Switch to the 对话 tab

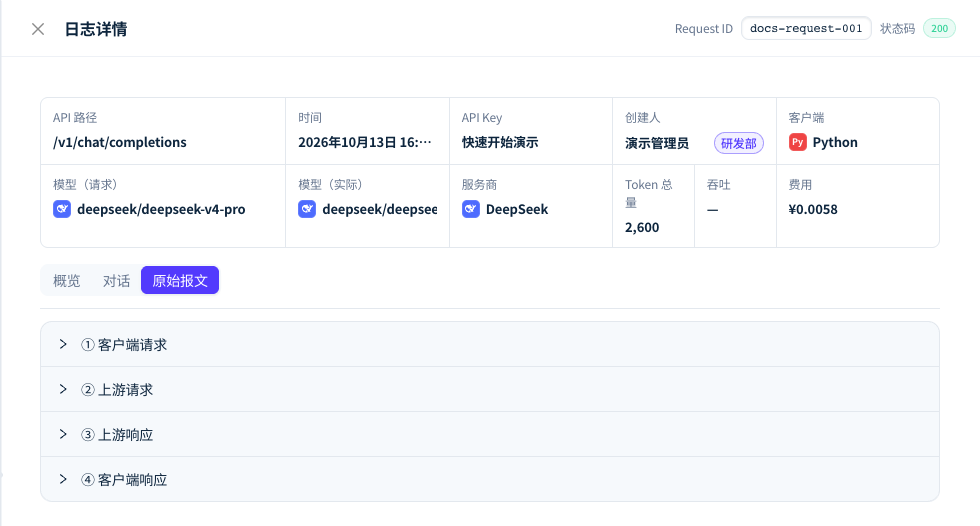[x=116, y=280]
